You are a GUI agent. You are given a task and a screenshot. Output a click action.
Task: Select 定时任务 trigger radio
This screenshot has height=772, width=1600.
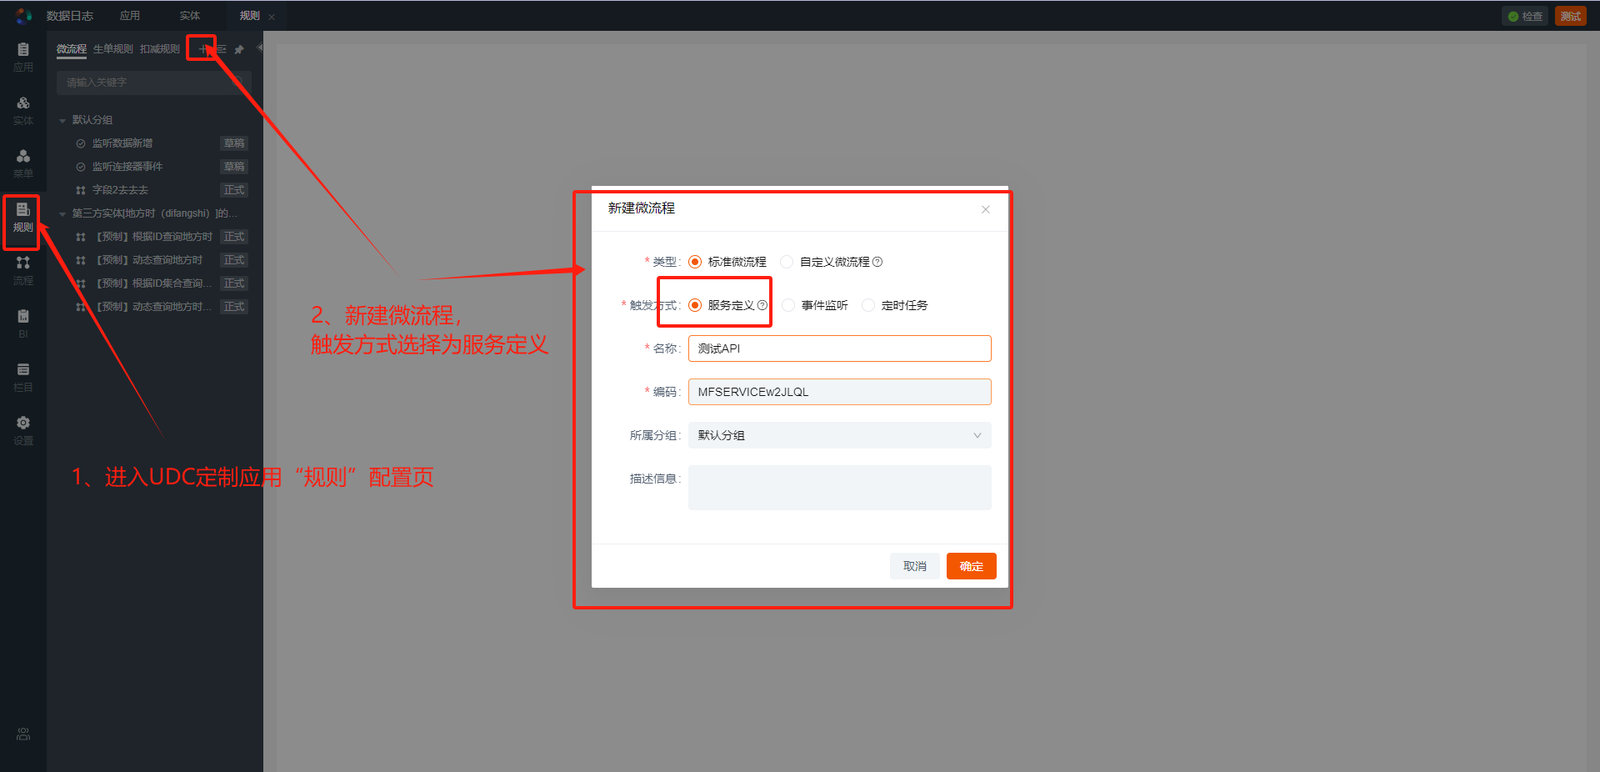[x=868, y=305]
